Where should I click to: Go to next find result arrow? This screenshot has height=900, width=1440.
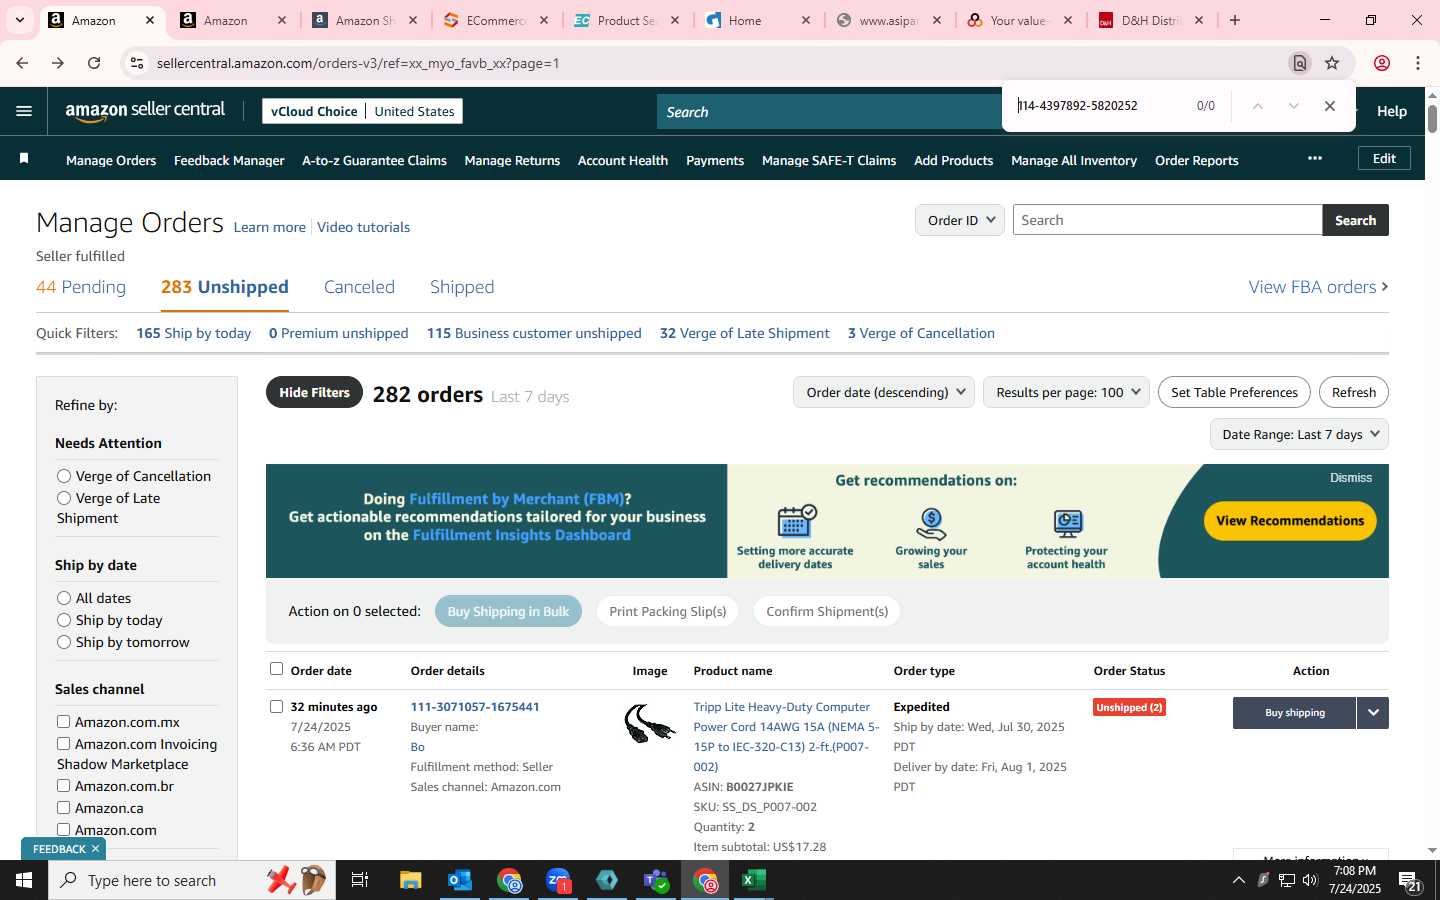tap(1293, 106)
